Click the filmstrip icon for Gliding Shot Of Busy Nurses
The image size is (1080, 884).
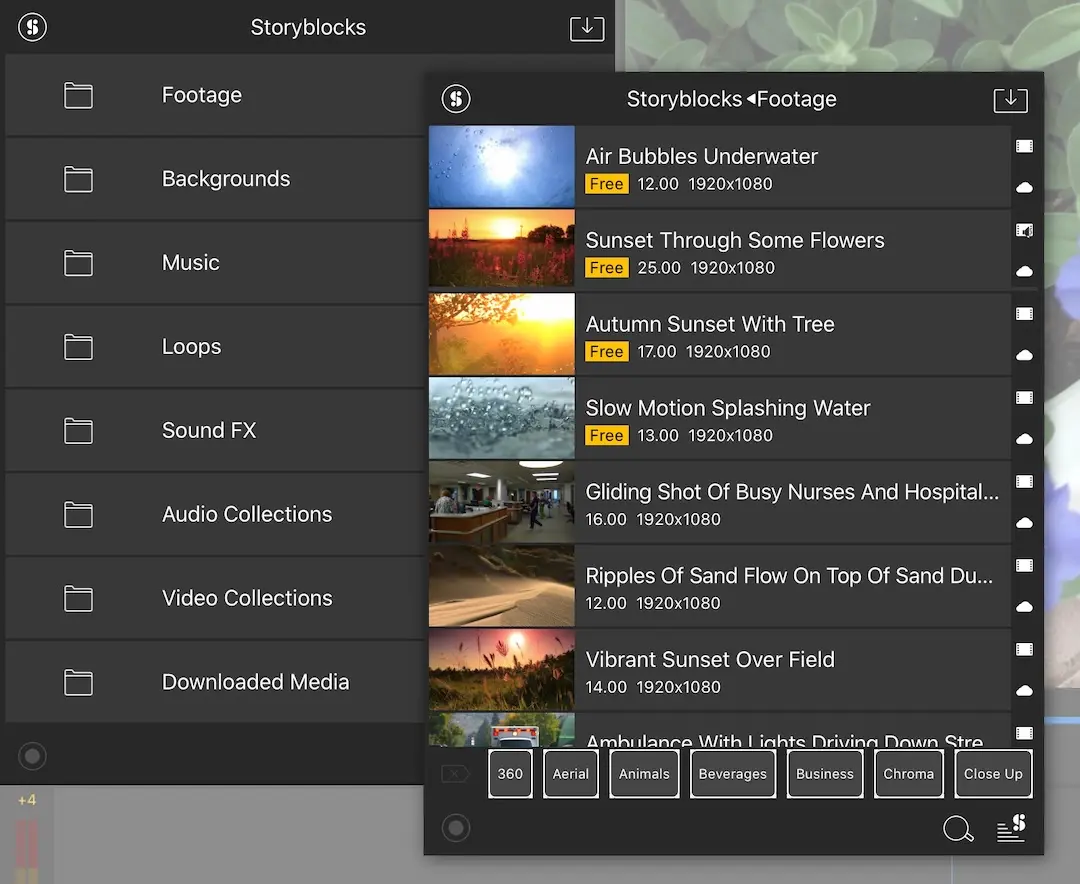coord(1024,481)
